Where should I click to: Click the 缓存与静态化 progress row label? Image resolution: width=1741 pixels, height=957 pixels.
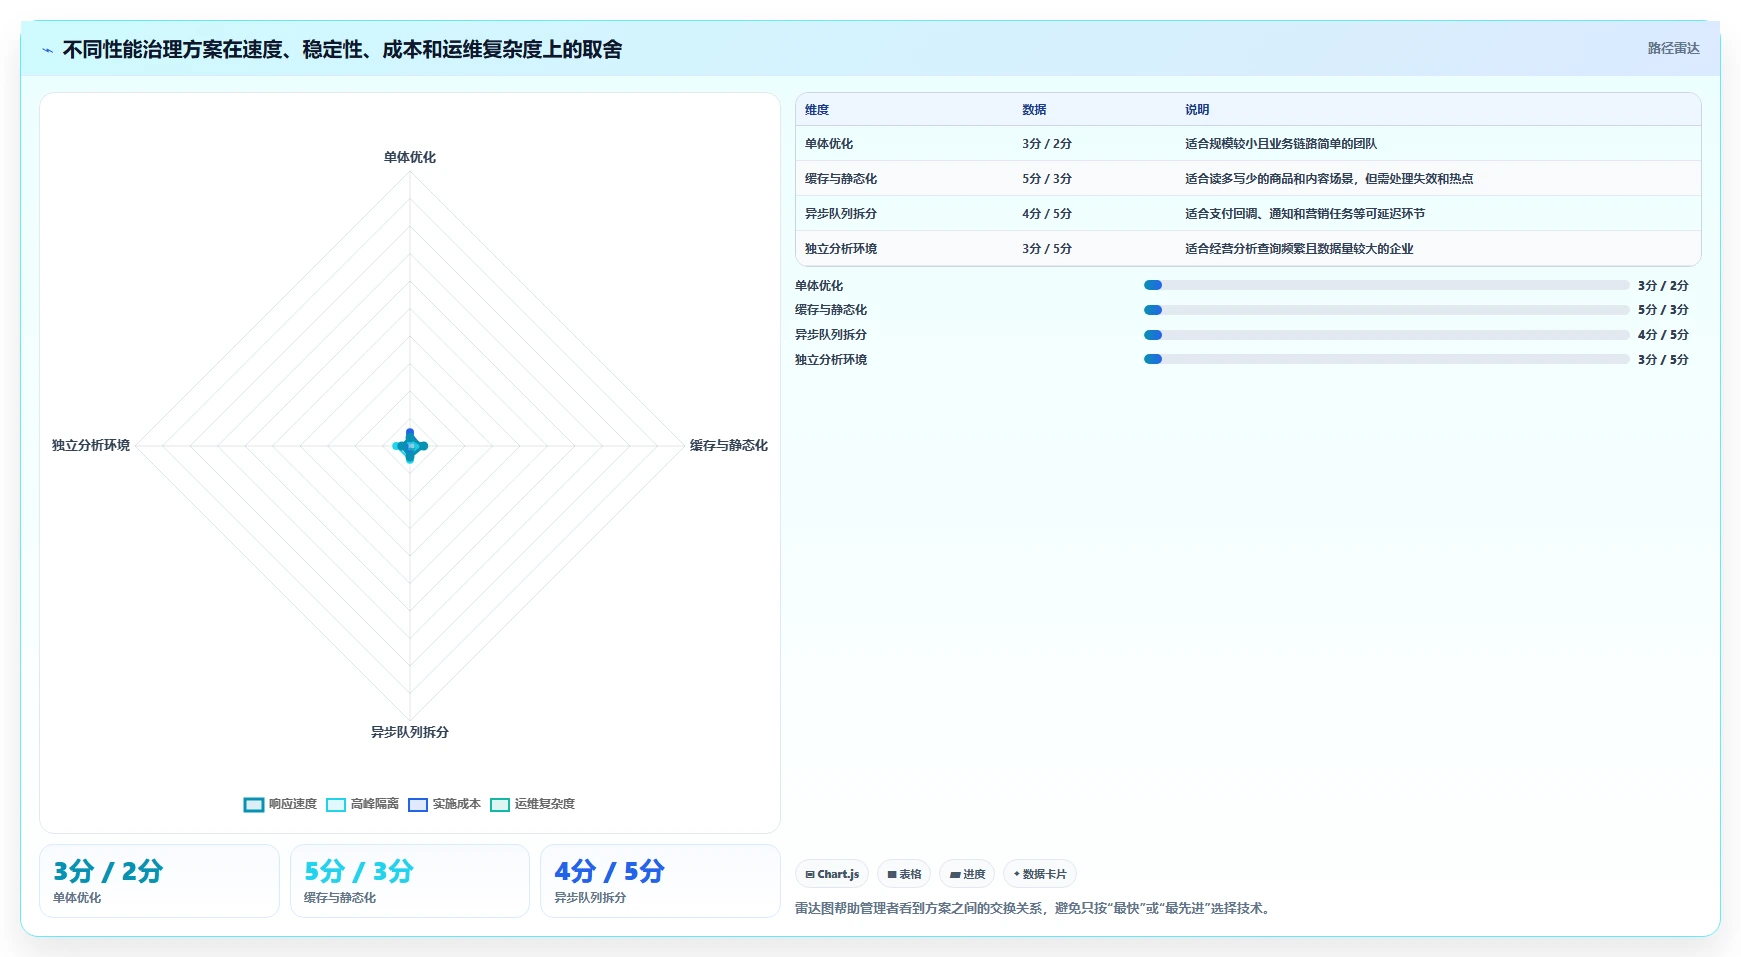tap(831, 310)
